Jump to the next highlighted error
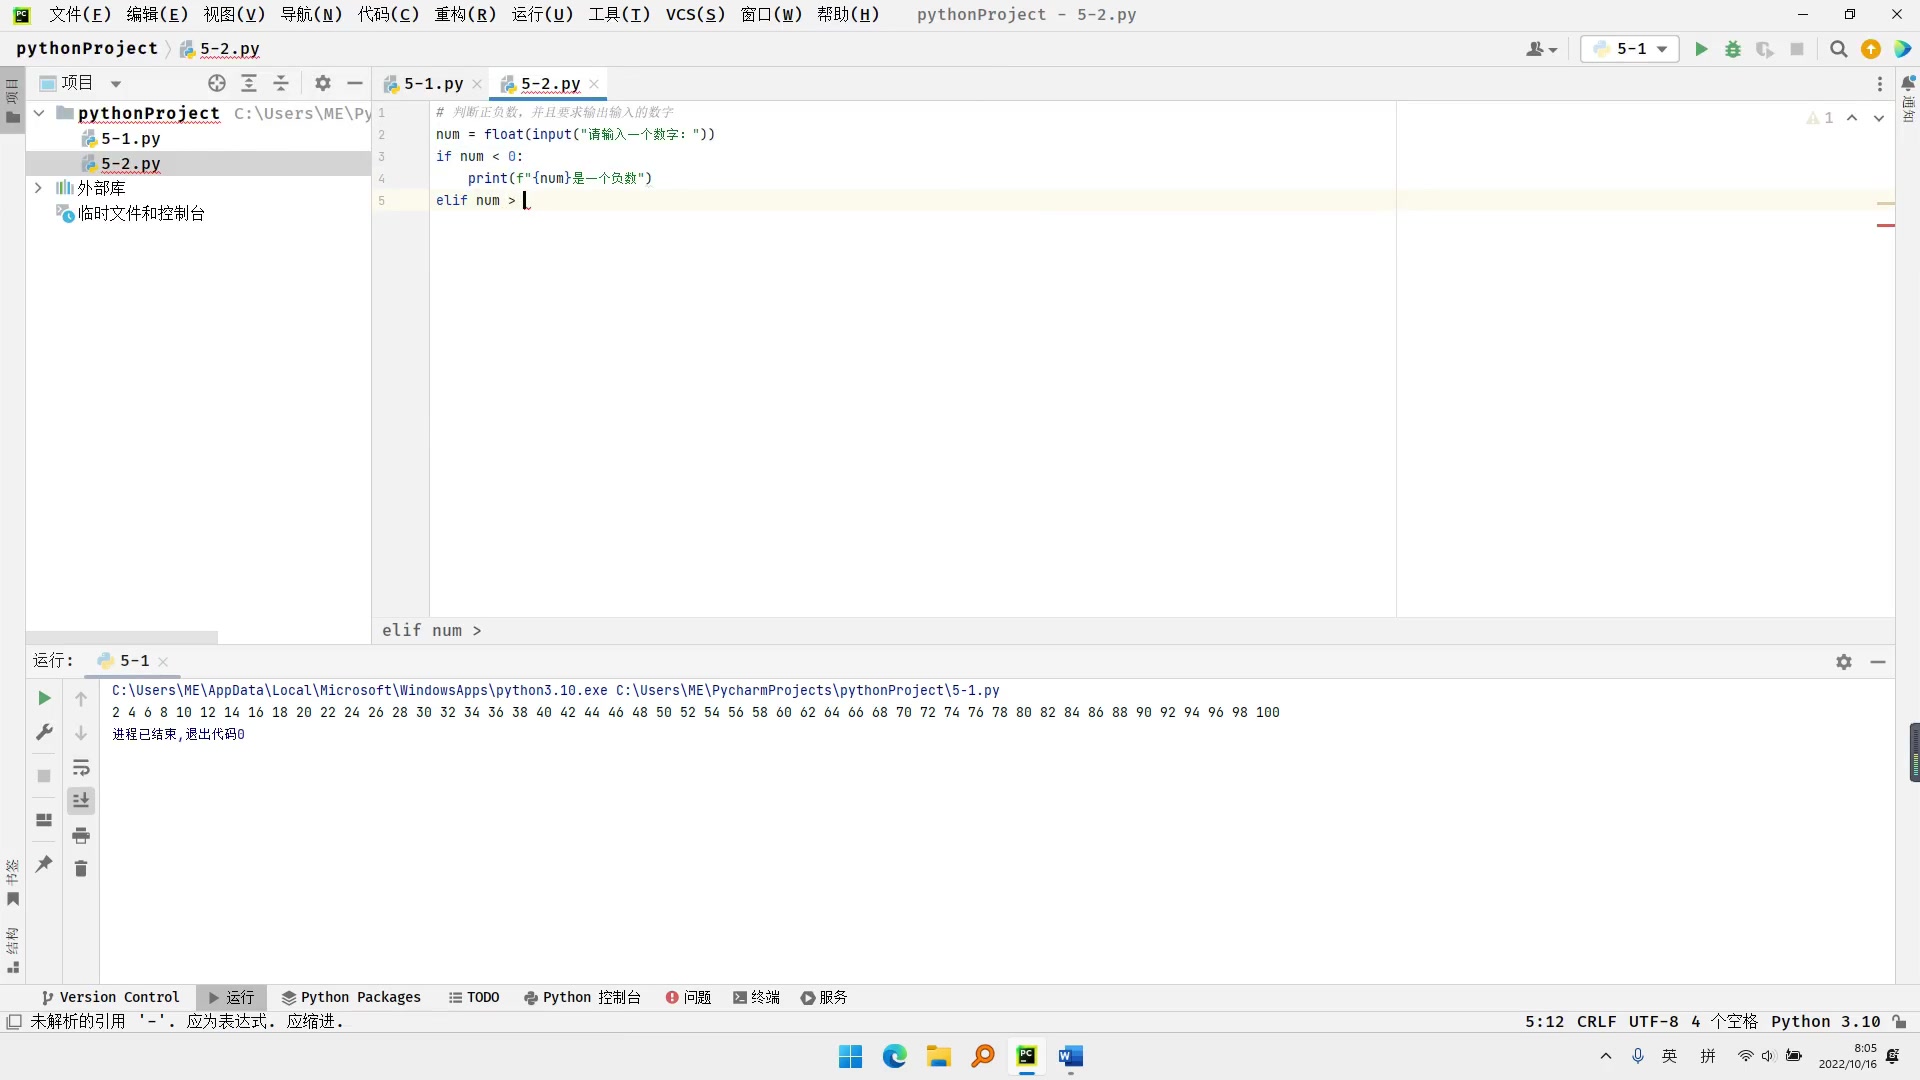This screenshot has height=1080, width=1920. [1879, 118]
